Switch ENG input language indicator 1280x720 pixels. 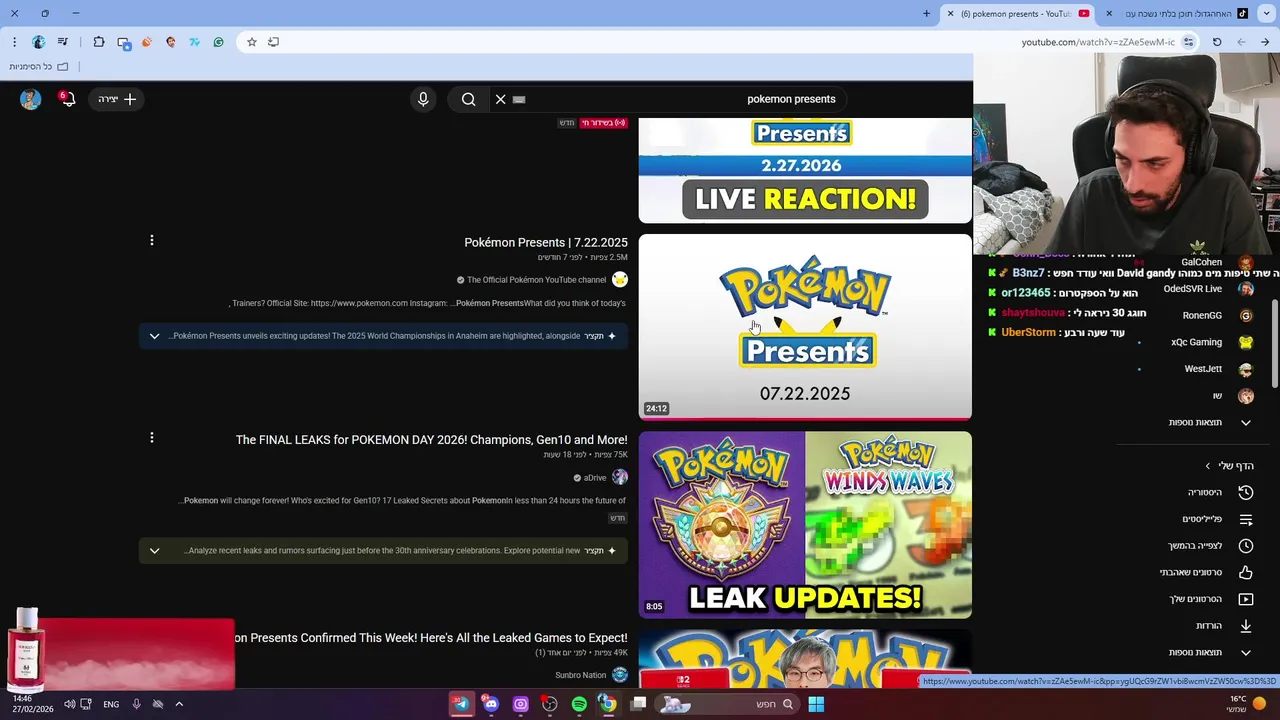point(111,704)
